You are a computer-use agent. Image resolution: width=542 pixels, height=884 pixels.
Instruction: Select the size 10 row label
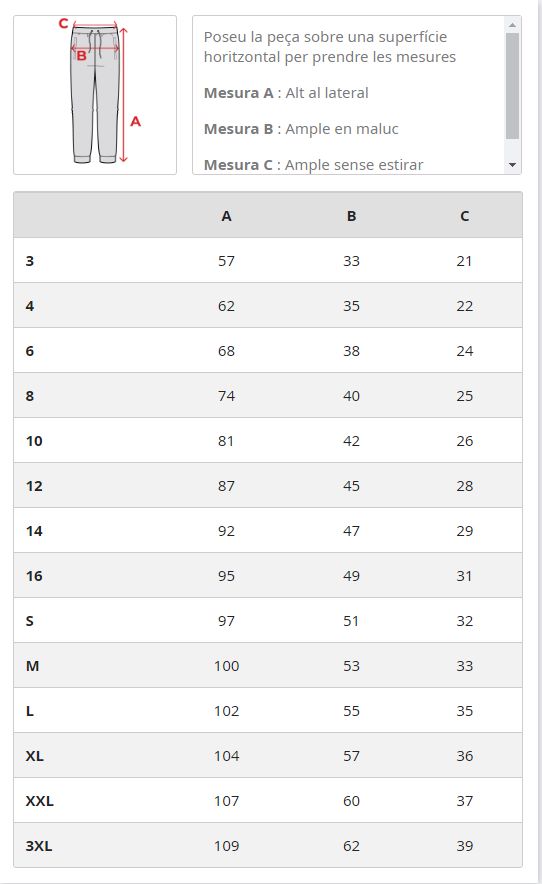[34, 441]
